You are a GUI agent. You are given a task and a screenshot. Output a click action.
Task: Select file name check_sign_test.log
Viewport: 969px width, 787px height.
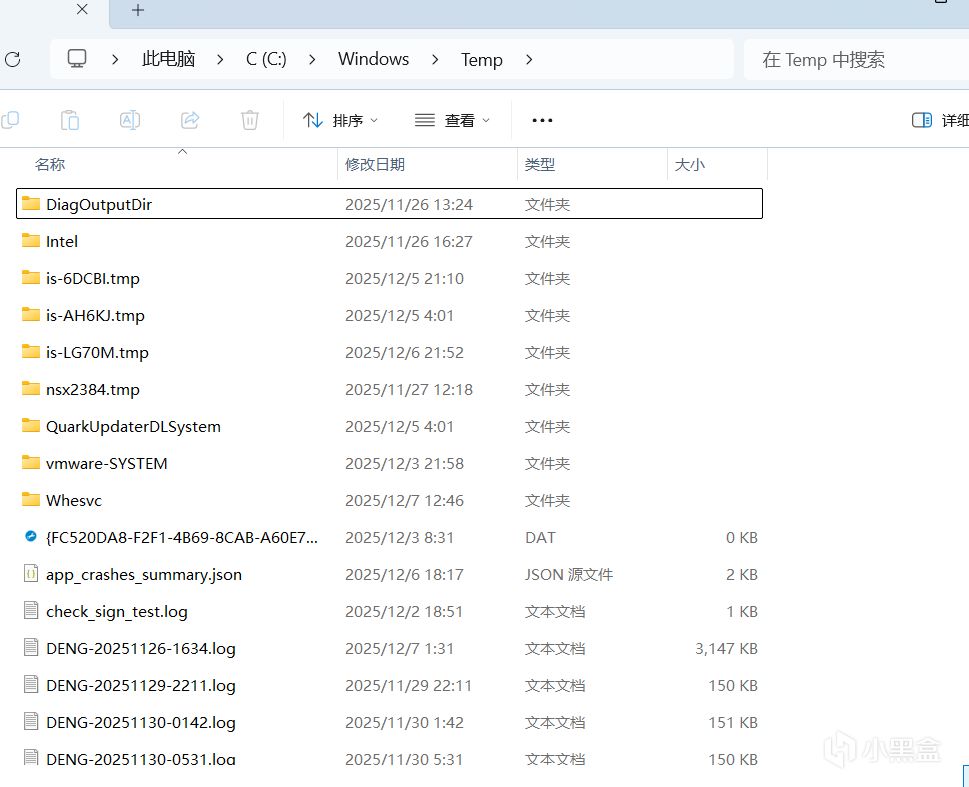(x=117, y=612)
